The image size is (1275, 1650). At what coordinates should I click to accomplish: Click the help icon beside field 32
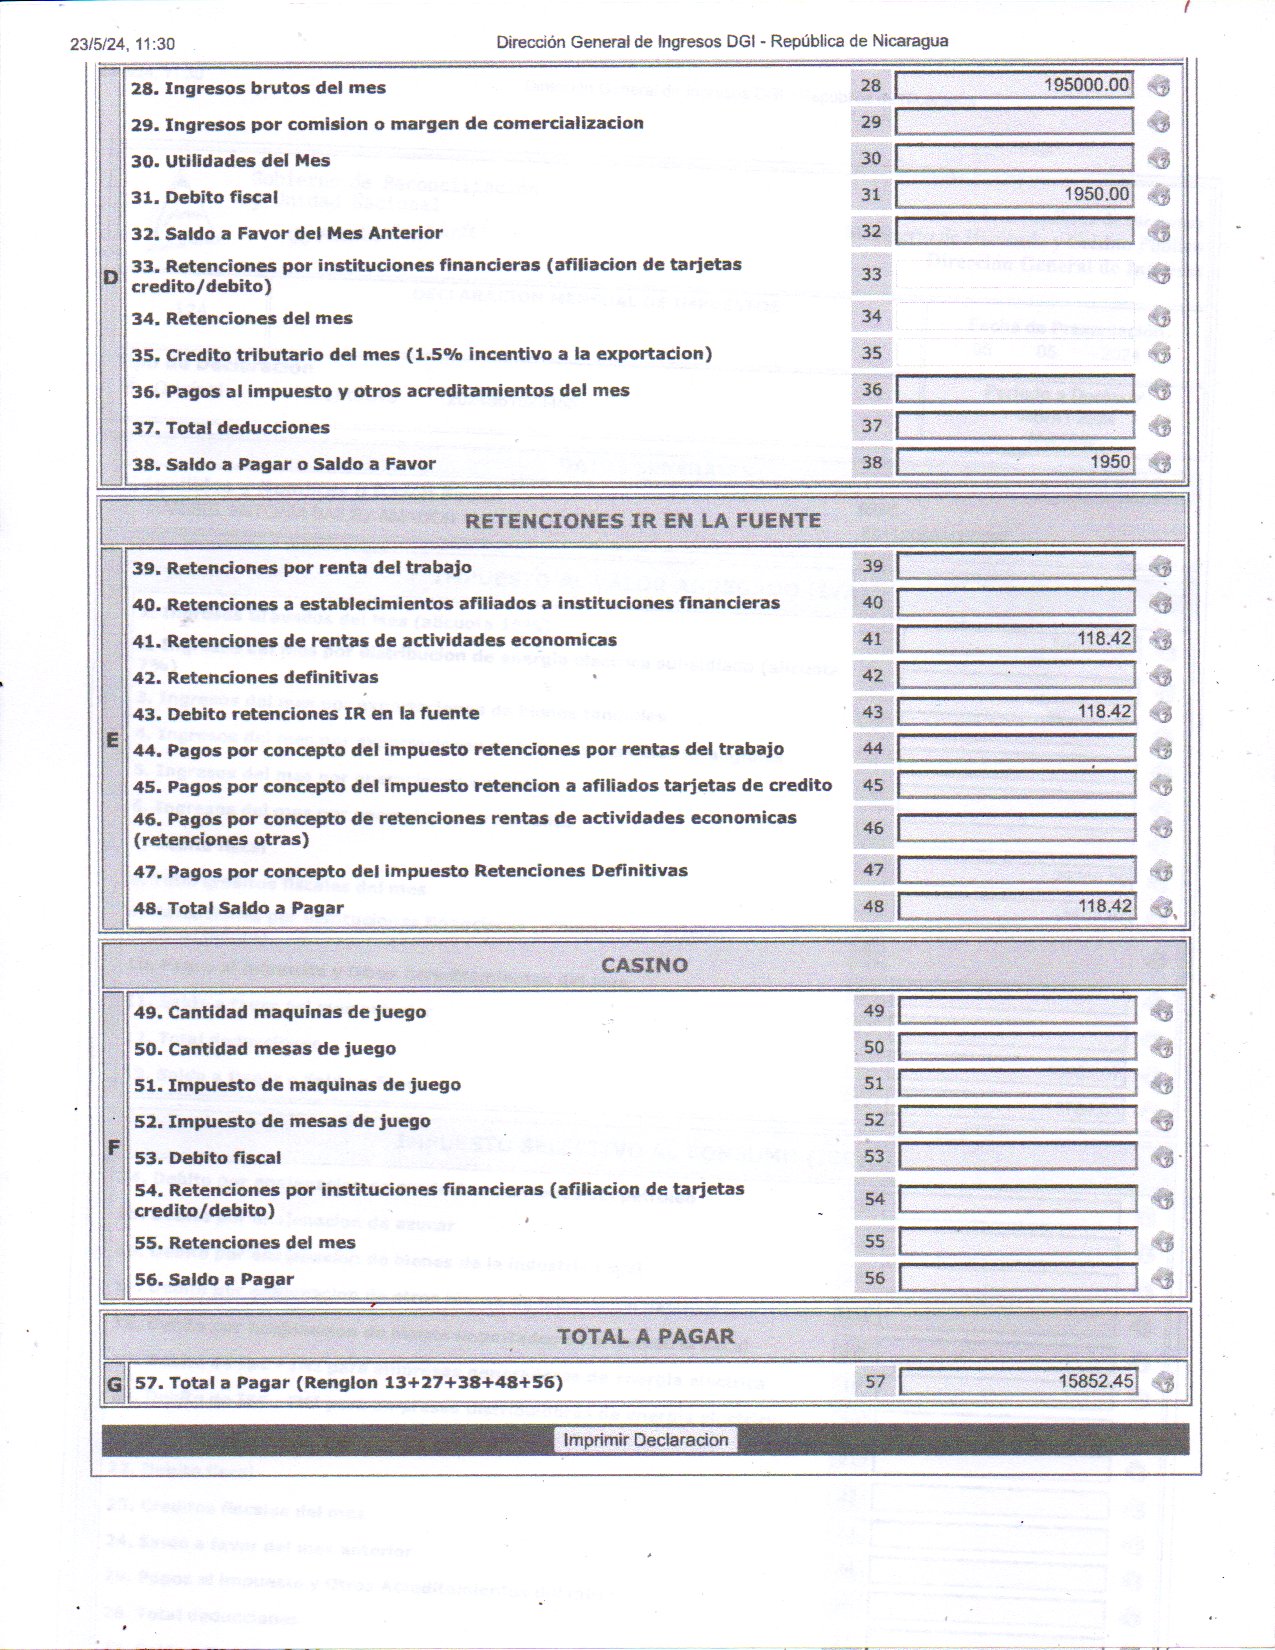point(1158,232)
